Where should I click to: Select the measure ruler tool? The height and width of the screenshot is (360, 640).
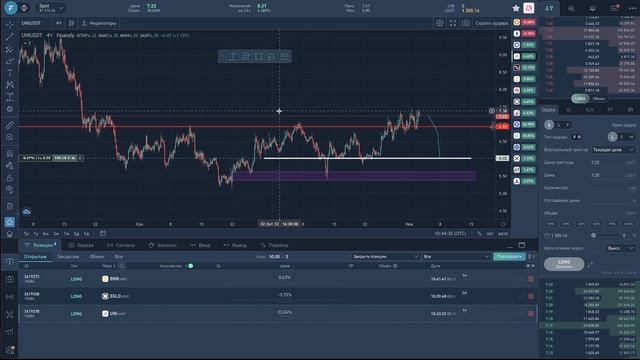tap(10, 125)
